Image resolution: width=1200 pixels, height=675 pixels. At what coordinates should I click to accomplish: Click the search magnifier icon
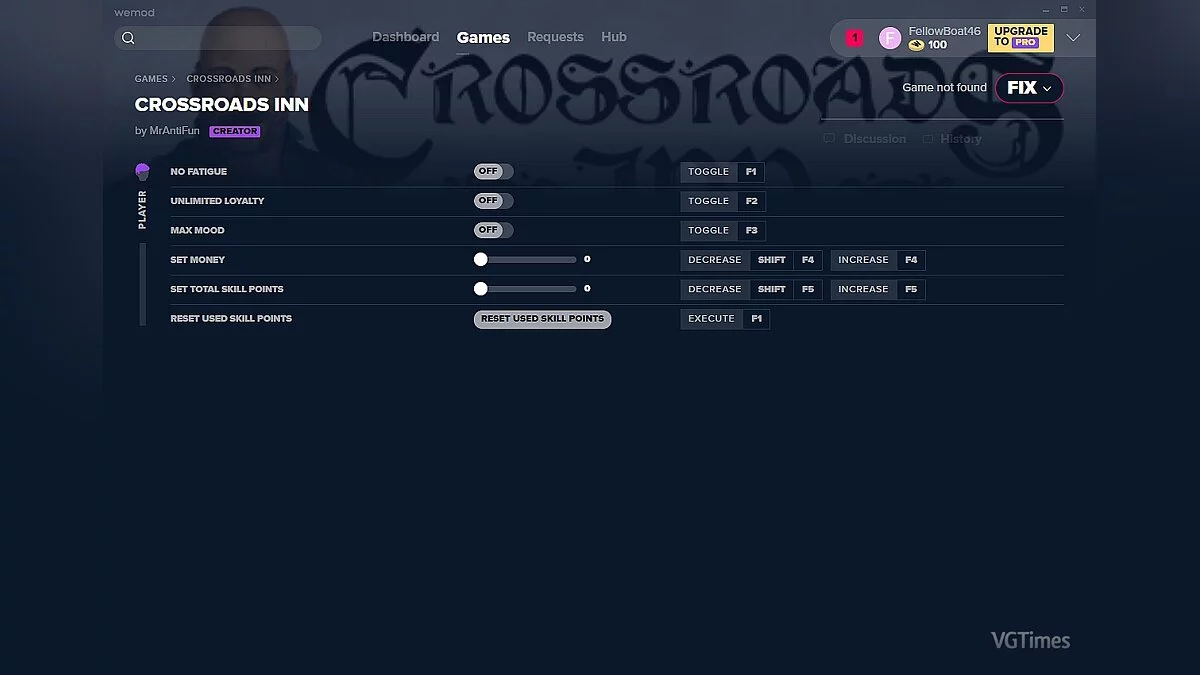click(129, 37)
